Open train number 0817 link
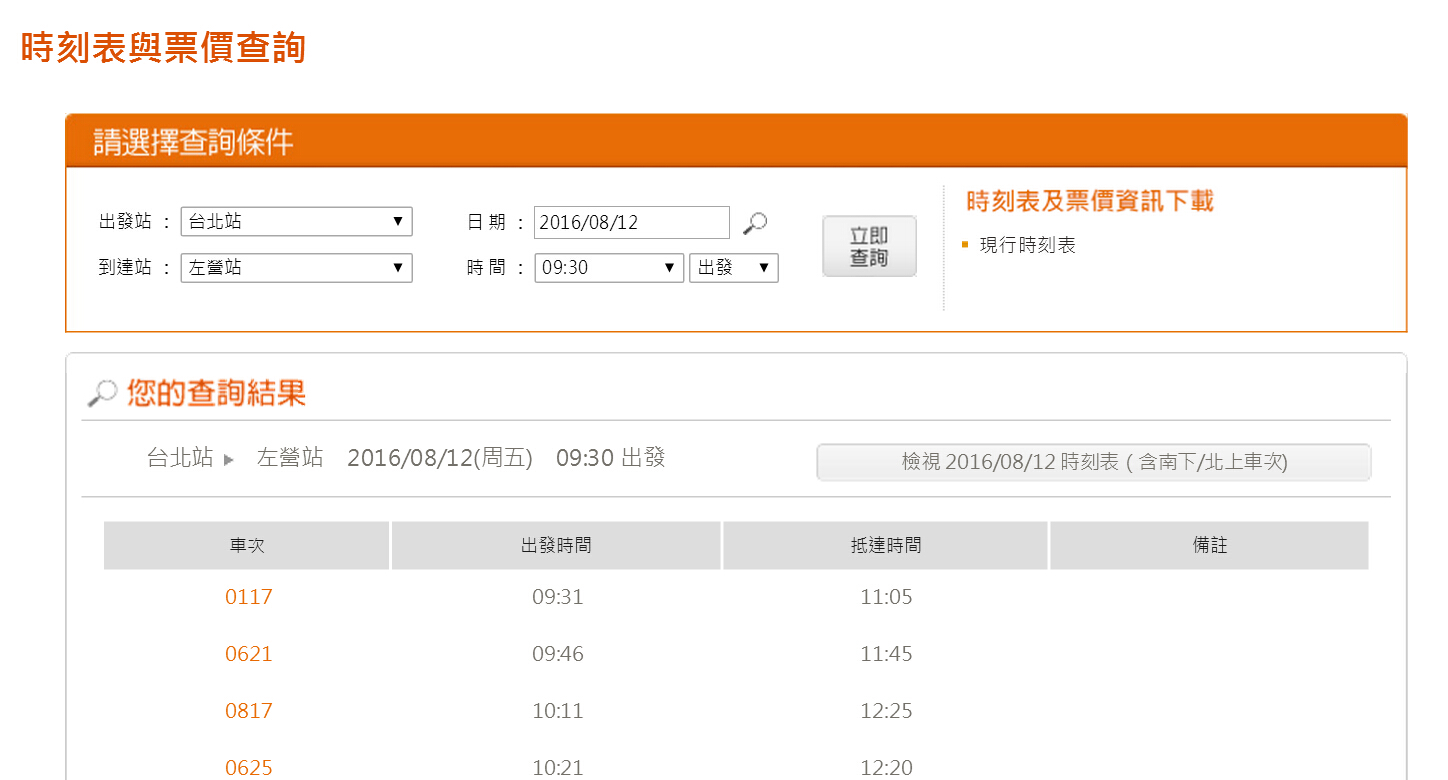 (x=249, y=711)
